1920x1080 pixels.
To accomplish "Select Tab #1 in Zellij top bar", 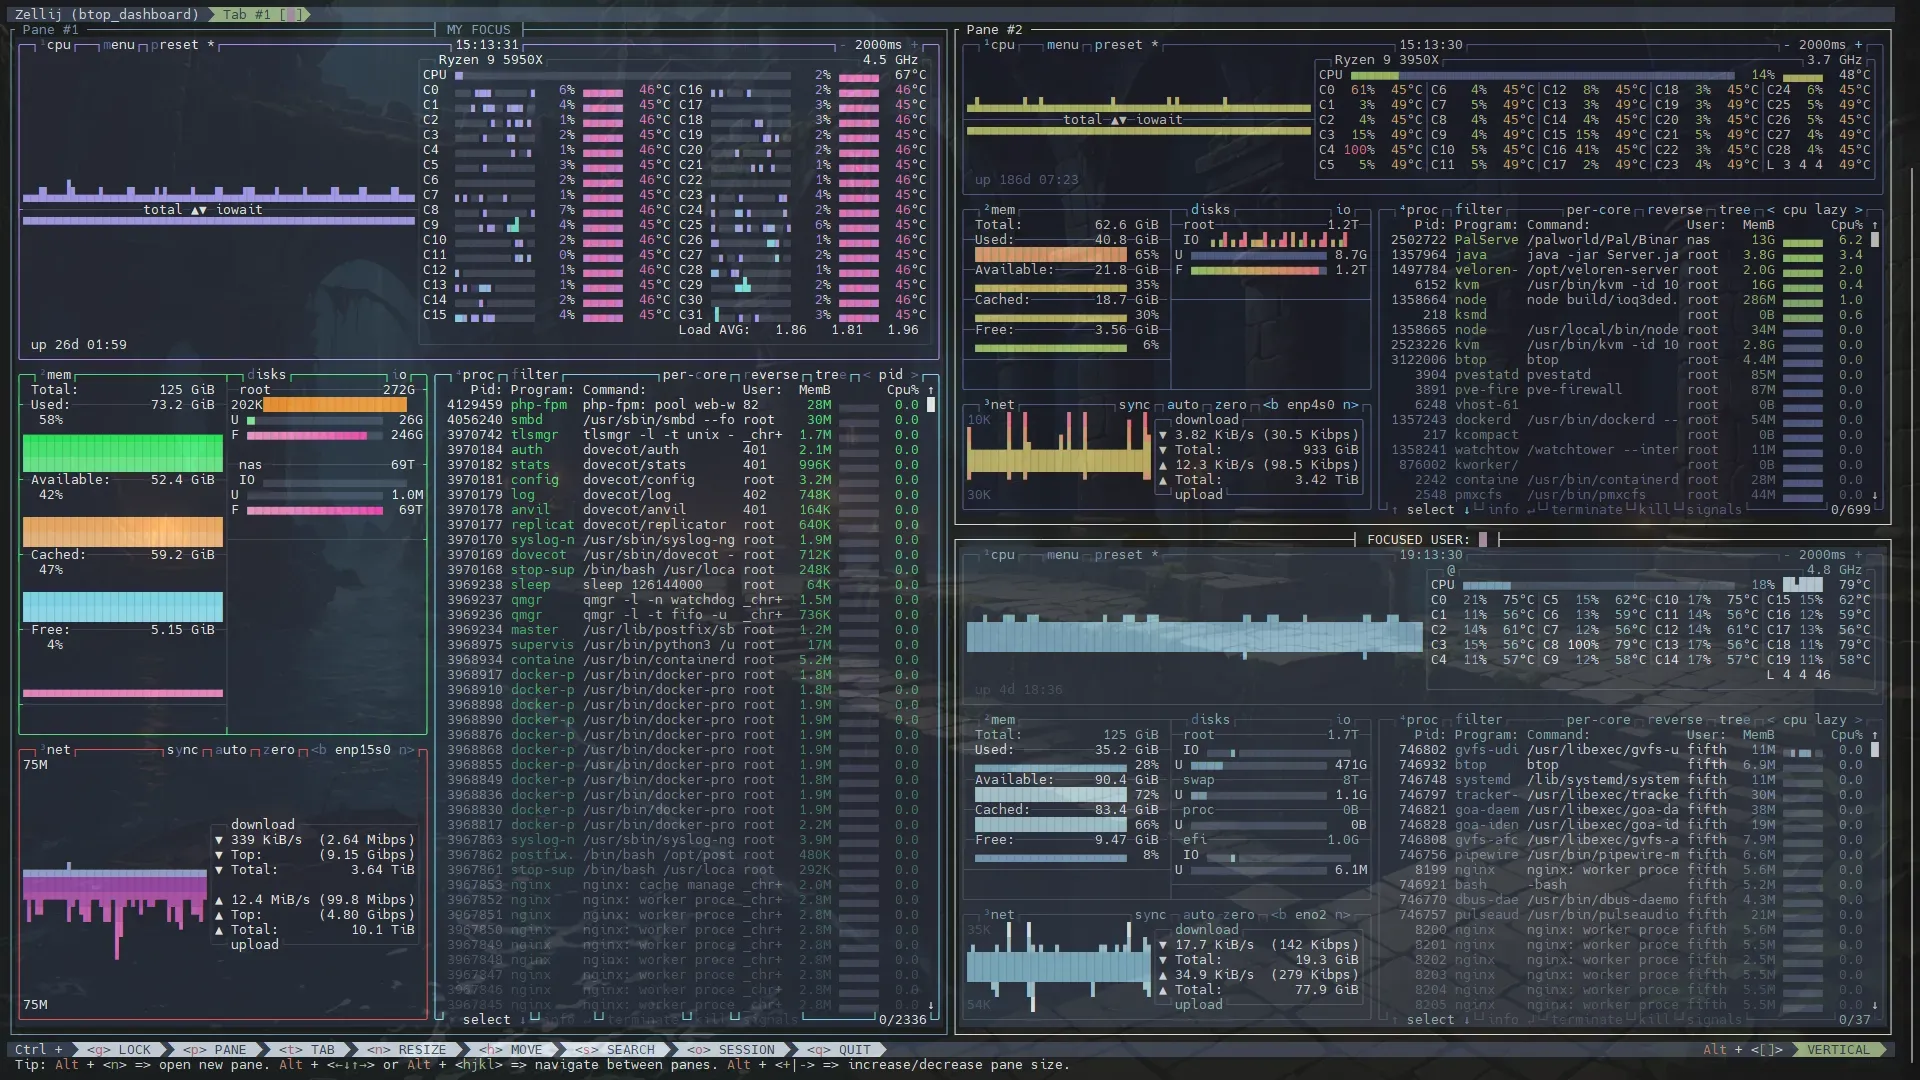I will coord(258,14).
